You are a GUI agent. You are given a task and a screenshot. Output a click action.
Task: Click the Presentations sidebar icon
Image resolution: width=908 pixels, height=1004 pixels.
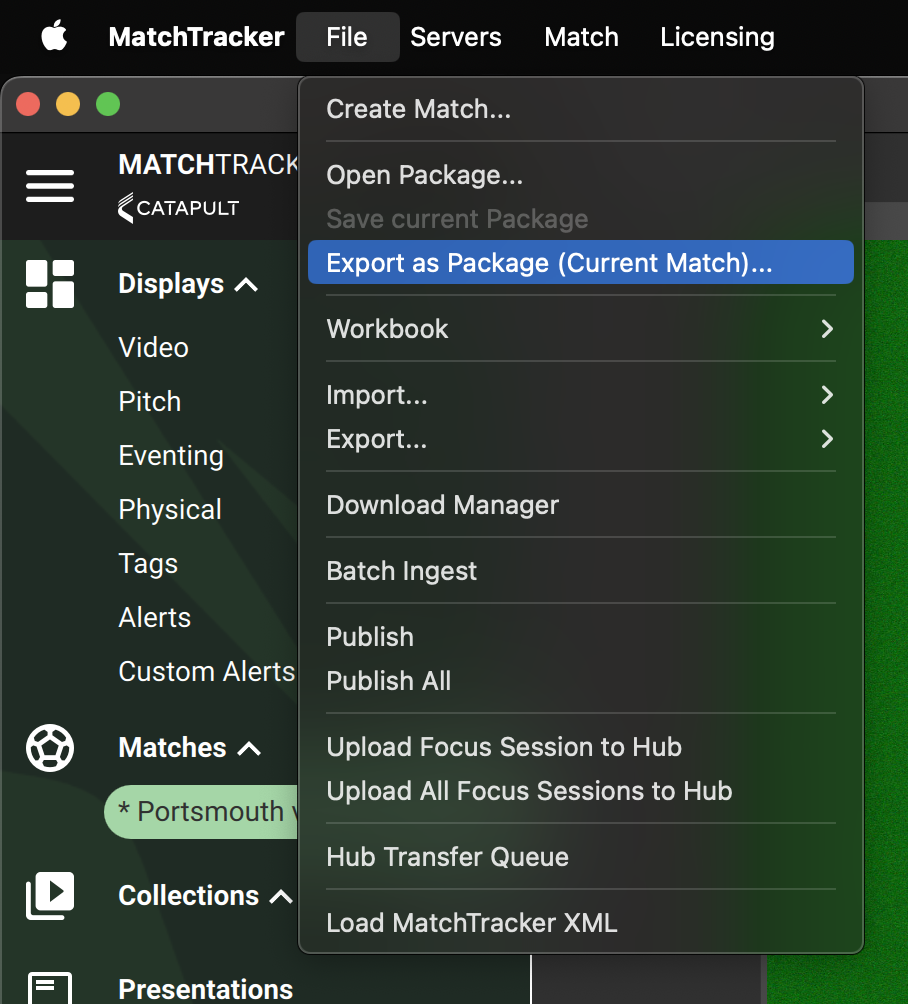[x=50, y=988]
